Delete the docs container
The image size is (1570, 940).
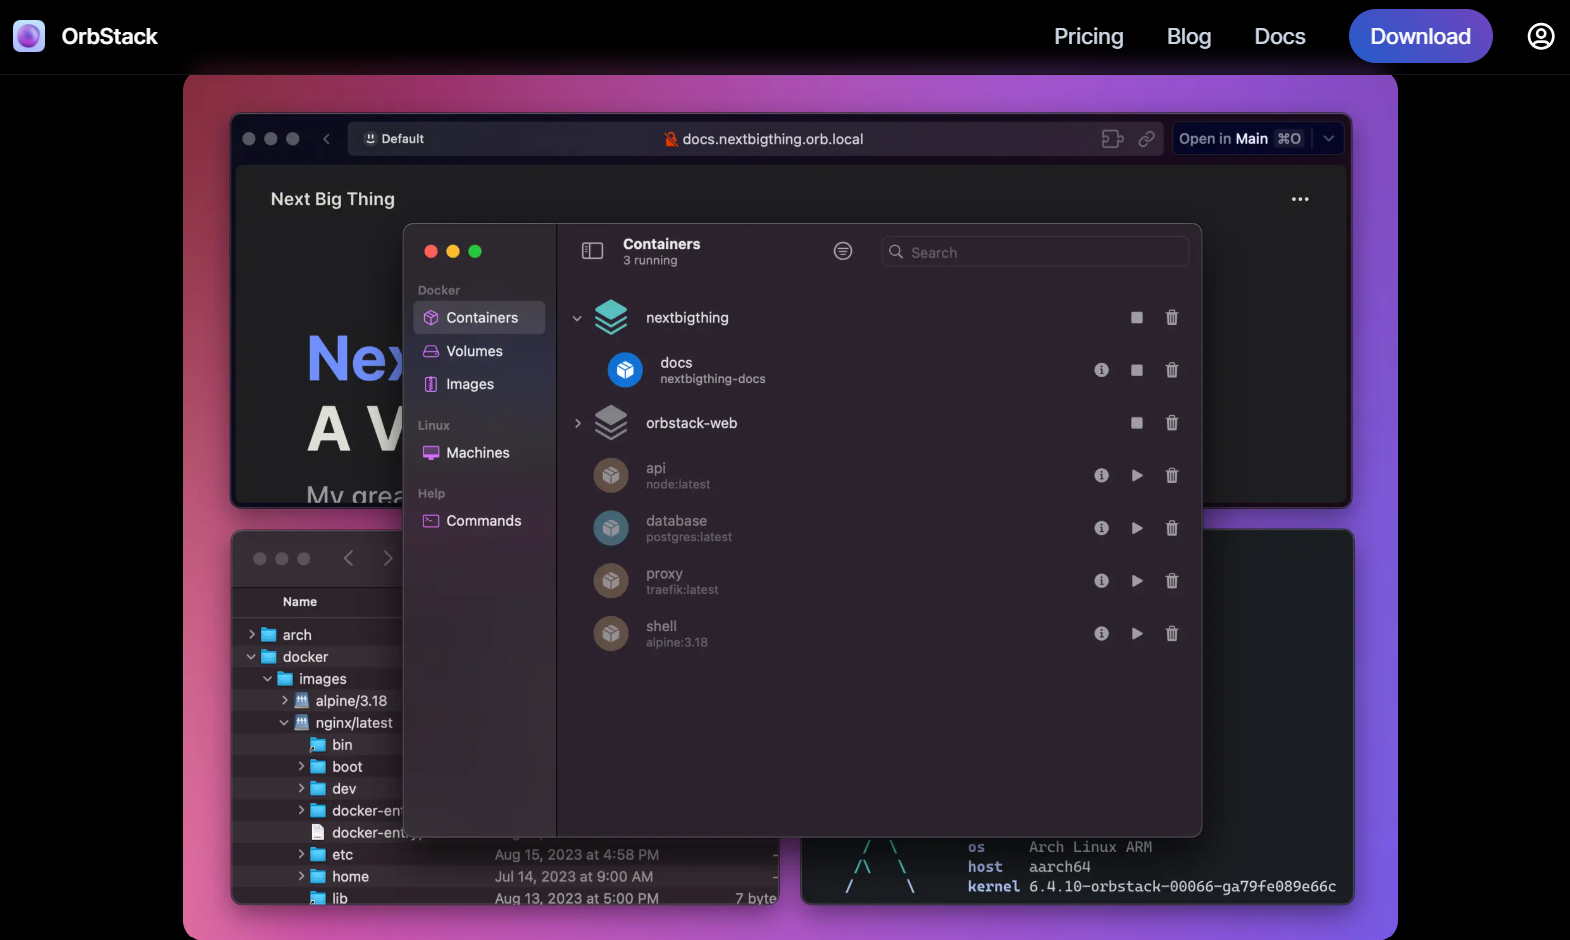coord(1172,370)
